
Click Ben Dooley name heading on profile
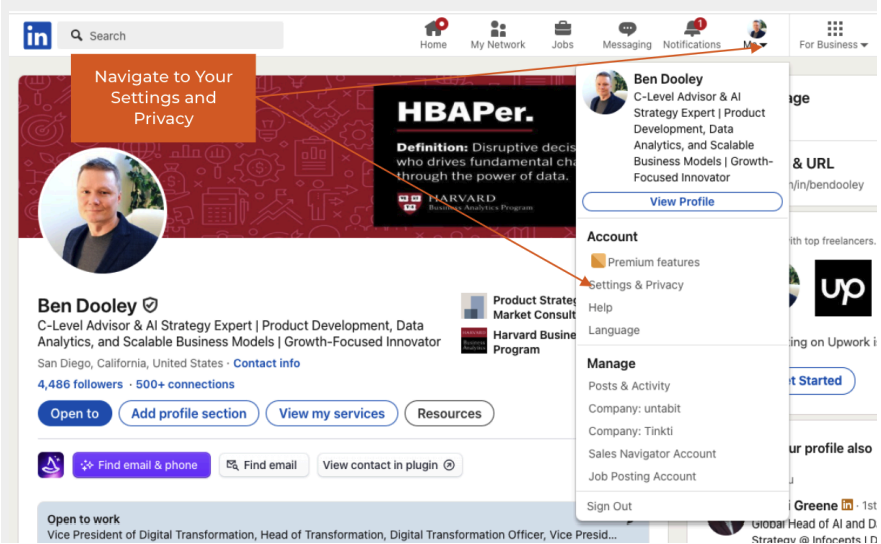tap(87, 306)
